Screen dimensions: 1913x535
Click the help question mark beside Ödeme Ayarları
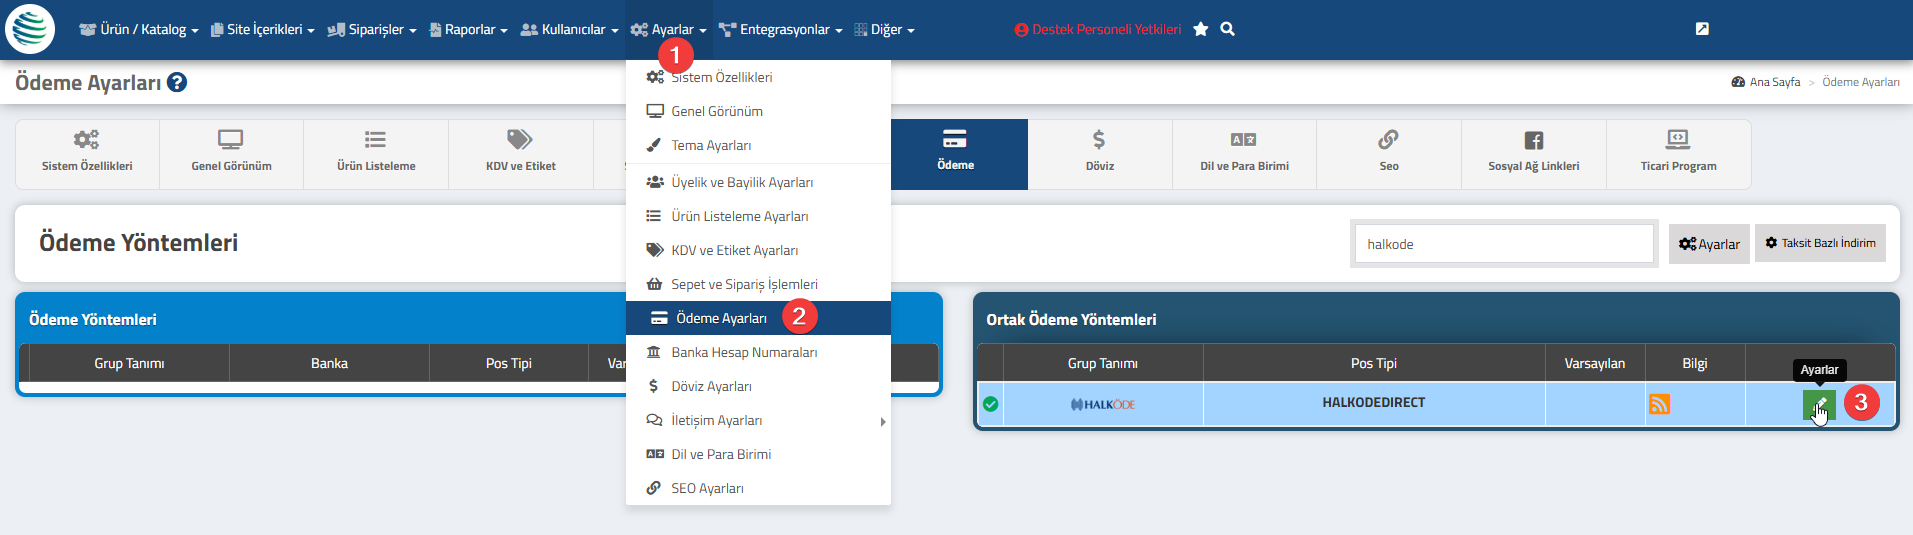pyautogui.click(x=177, y=82)
